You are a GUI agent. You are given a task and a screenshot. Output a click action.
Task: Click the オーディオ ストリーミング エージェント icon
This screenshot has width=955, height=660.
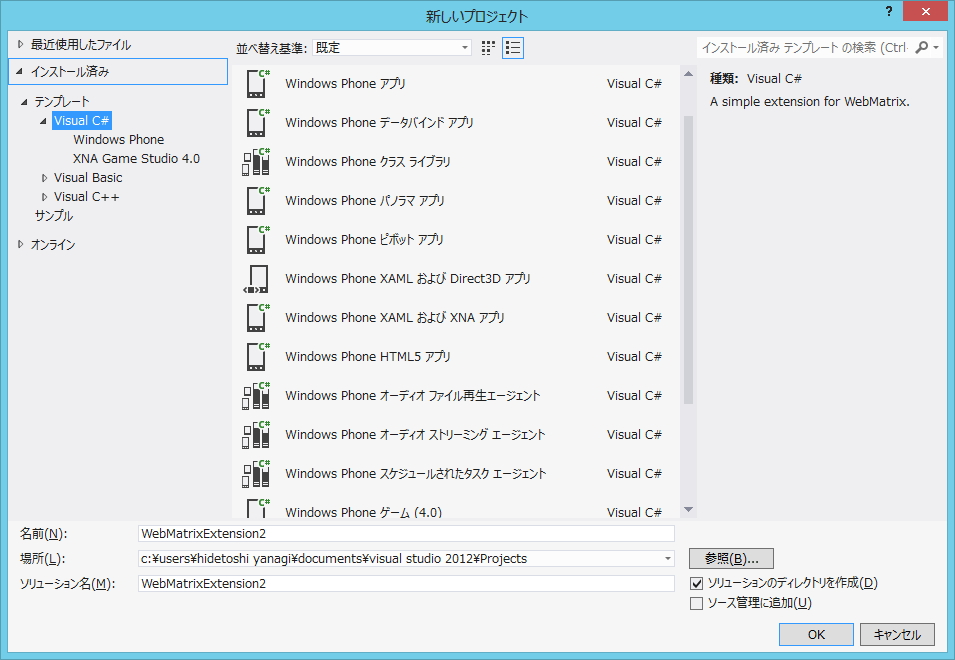pos(256,434)
